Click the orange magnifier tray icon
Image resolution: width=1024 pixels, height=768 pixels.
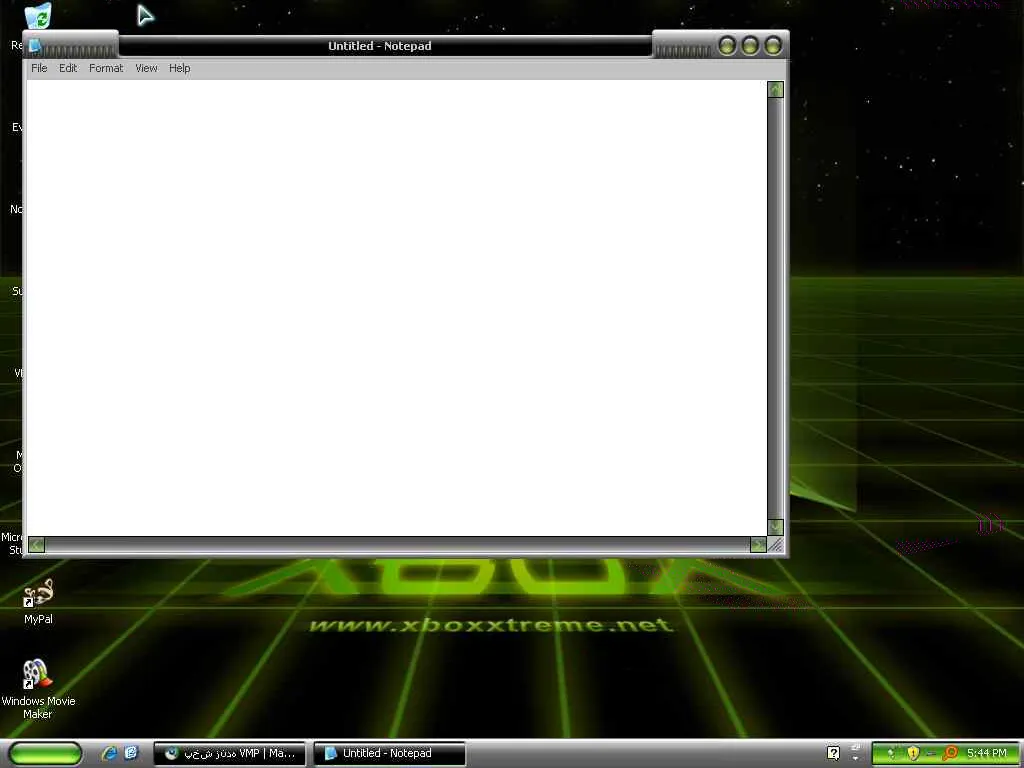[x=950, y=753]
